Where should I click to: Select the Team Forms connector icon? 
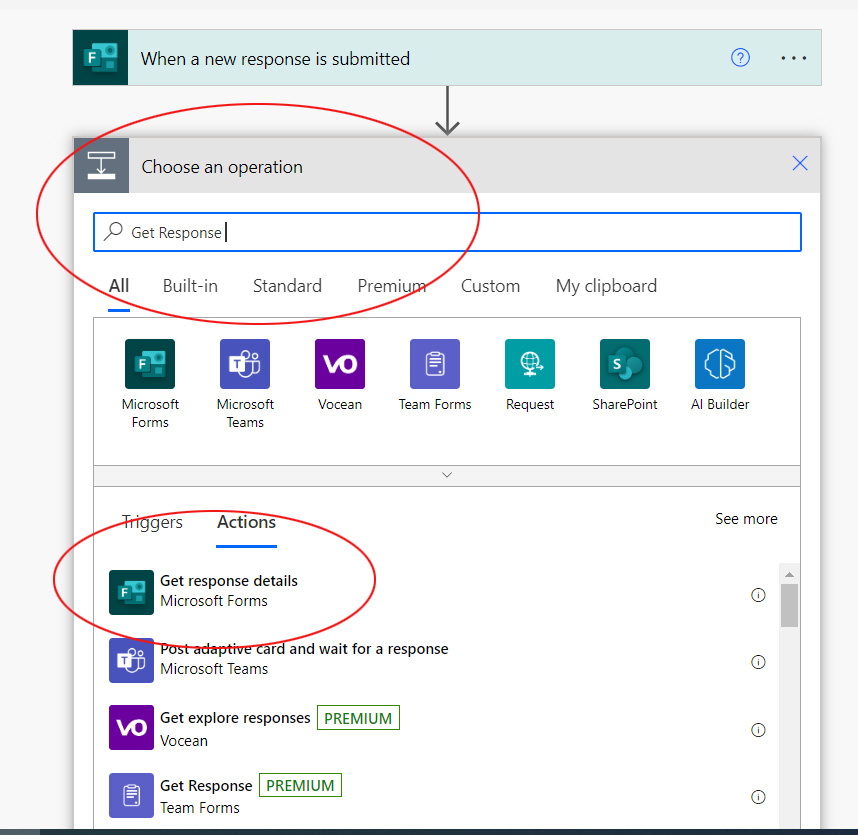434,364
